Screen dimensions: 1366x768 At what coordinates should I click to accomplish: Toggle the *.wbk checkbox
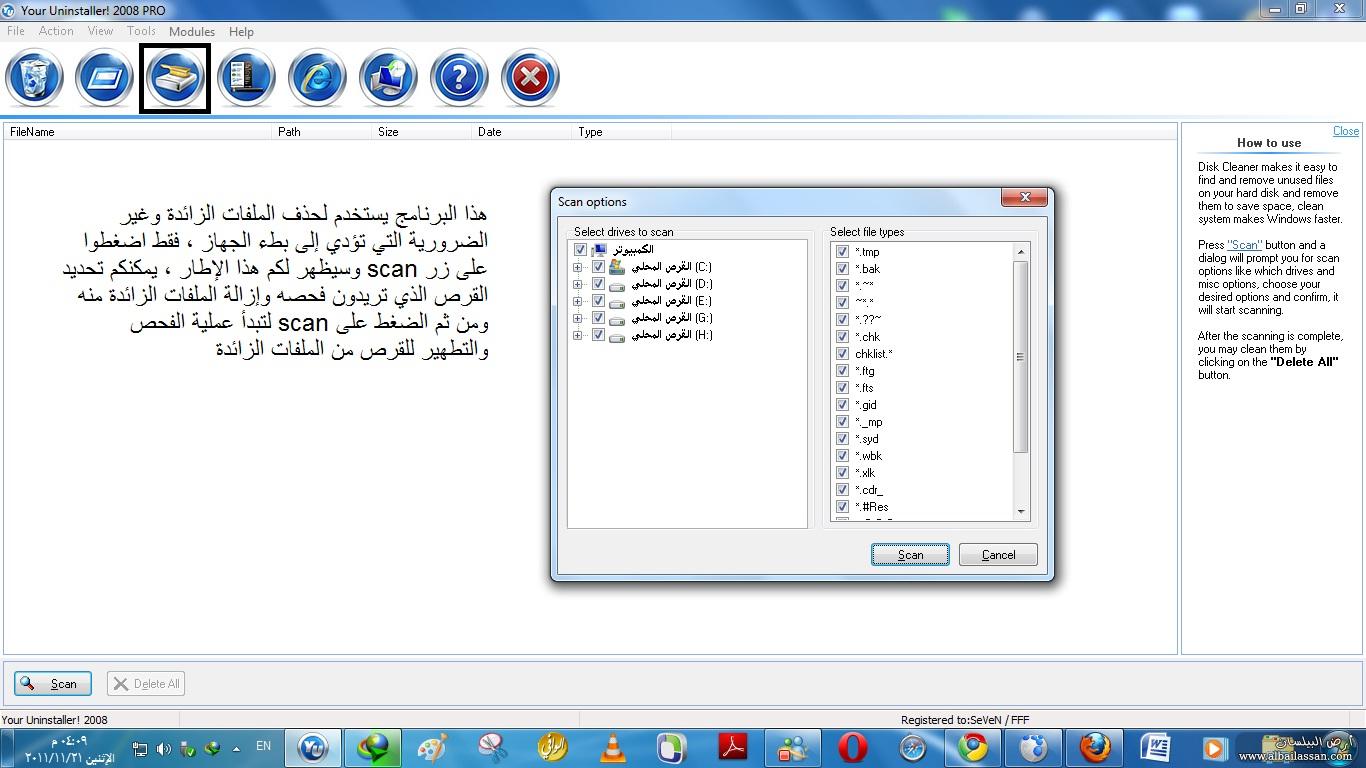(842, 456)
